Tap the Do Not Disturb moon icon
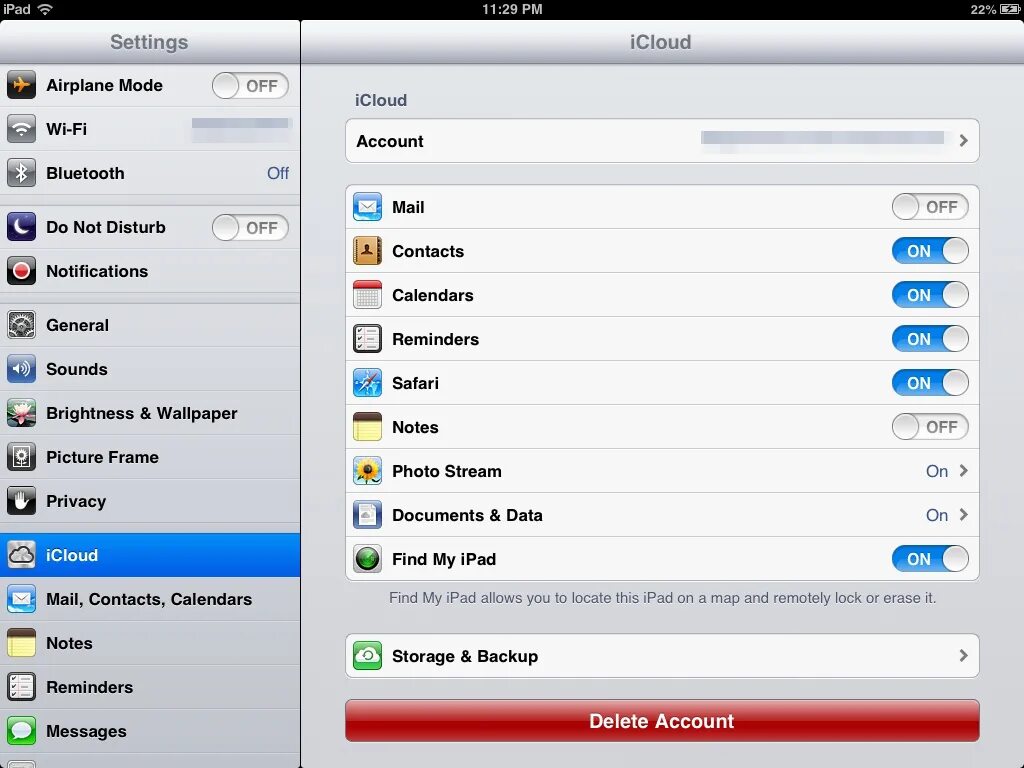This screenshot has height=768, width=1024. pyautogui.click(x=22, y=227)
